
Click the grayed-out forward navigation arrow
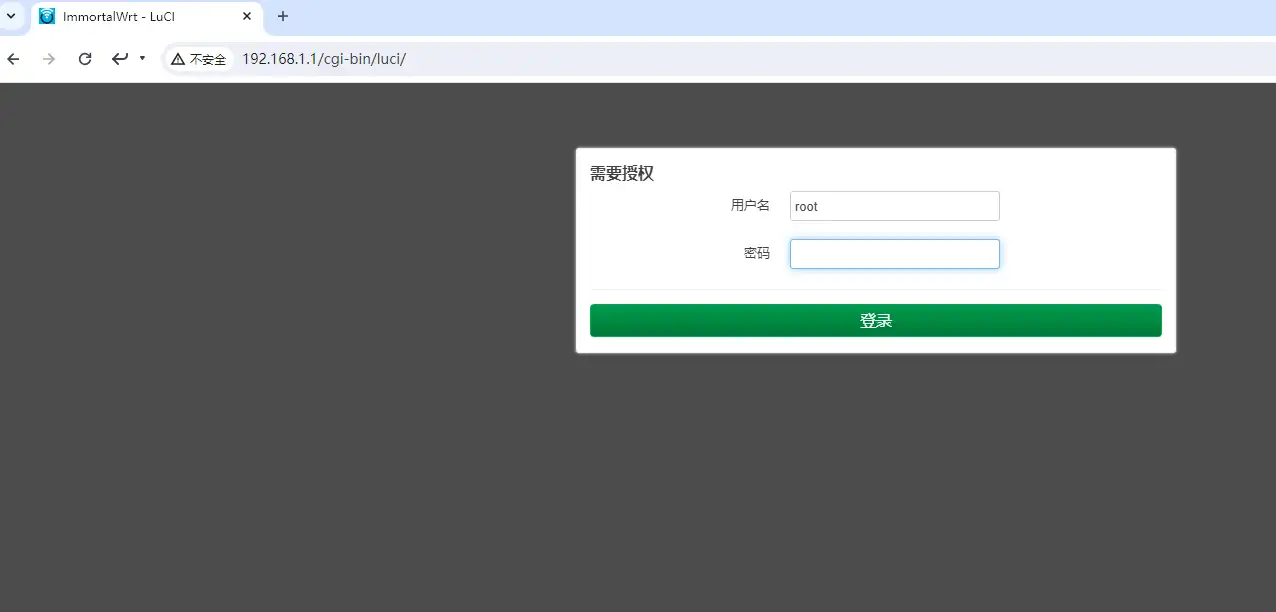48,58
